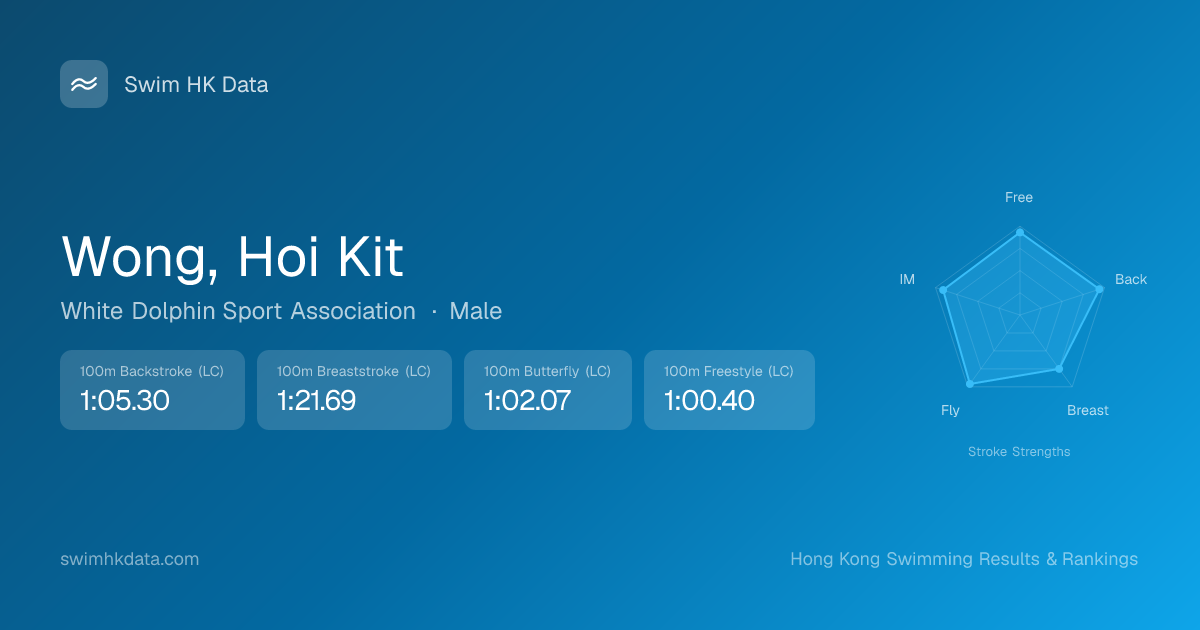1200x630 pixels.
Task: Click the Male gender label
Action: coord(475,311)
